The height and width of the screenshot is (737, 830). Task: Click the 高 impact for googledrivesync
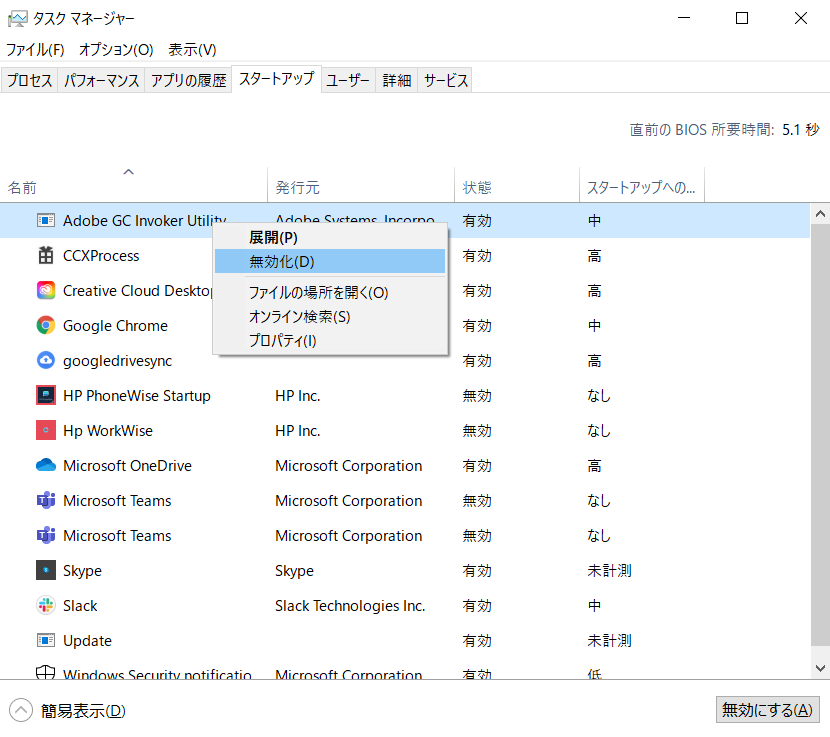click(594, 361)
